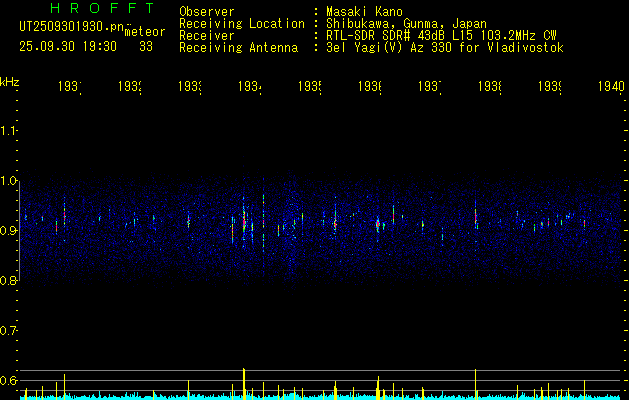This screenshot has width=629, height=400.
Task: Click the 1937 time axis marker
Action: [x=430, y=86]
